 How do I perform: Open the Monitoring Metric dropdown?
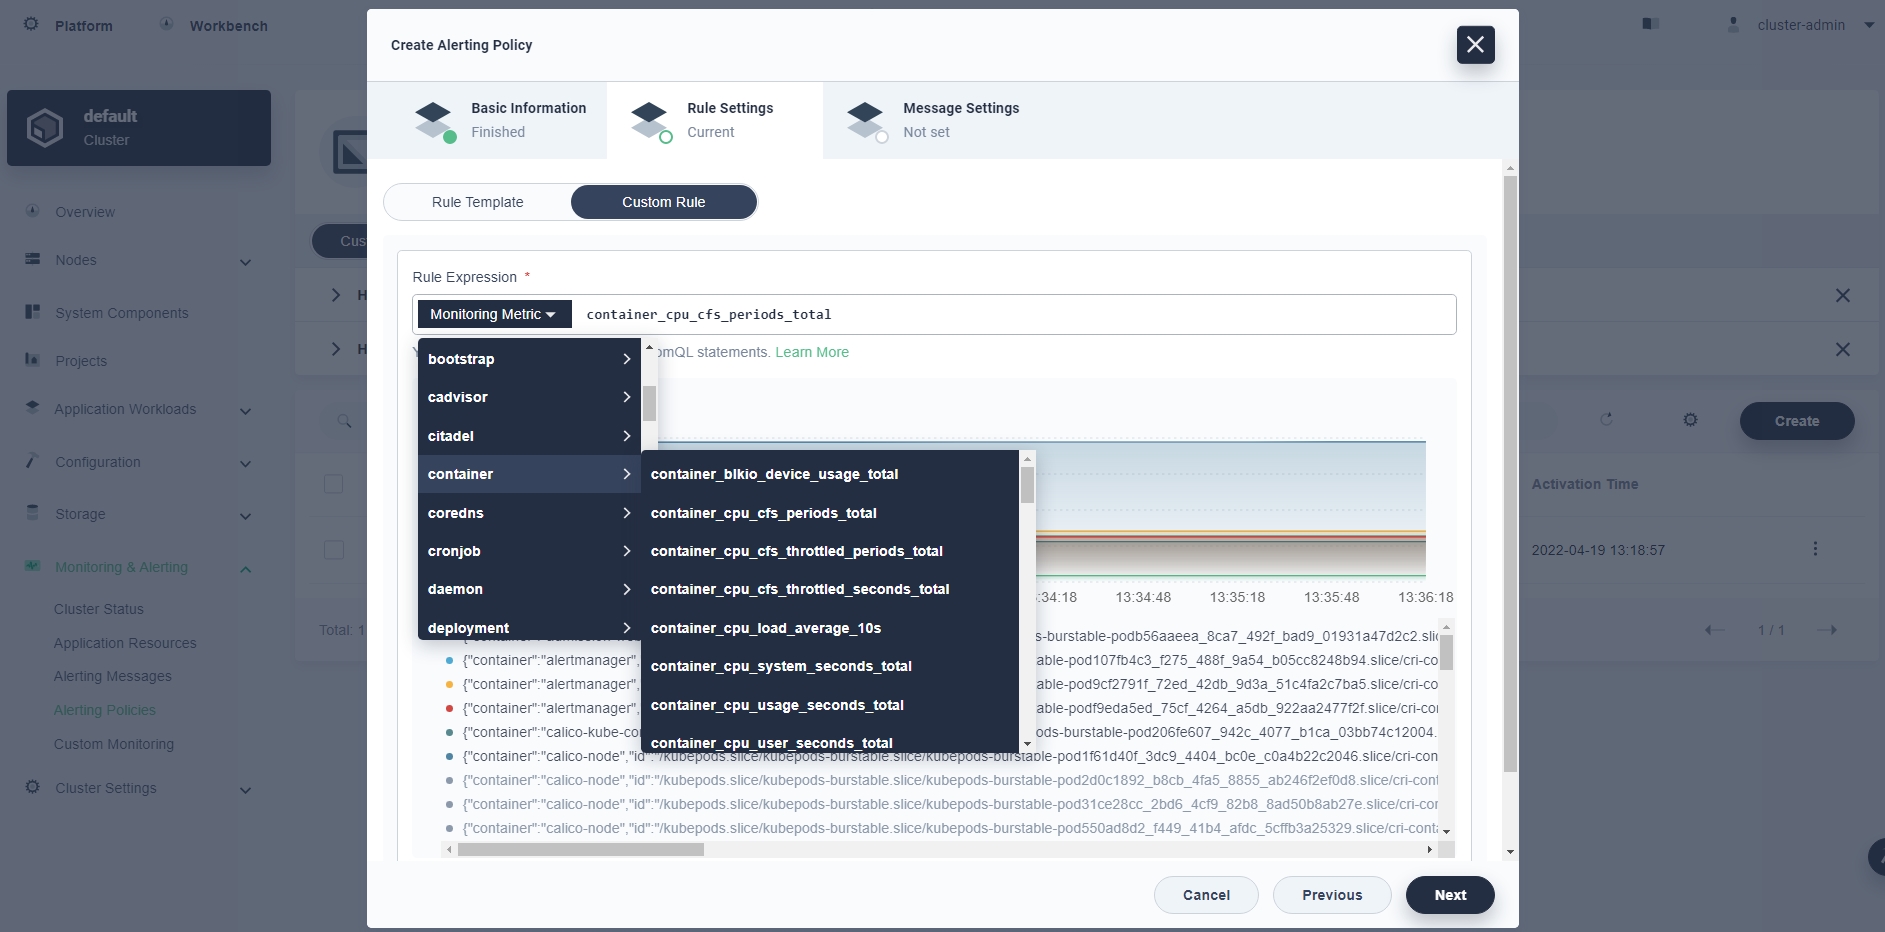point(493,314)
